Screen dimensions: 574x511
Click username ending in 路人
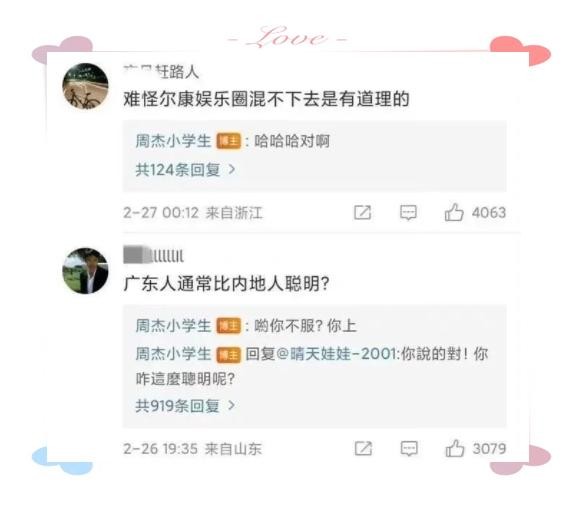161,72
